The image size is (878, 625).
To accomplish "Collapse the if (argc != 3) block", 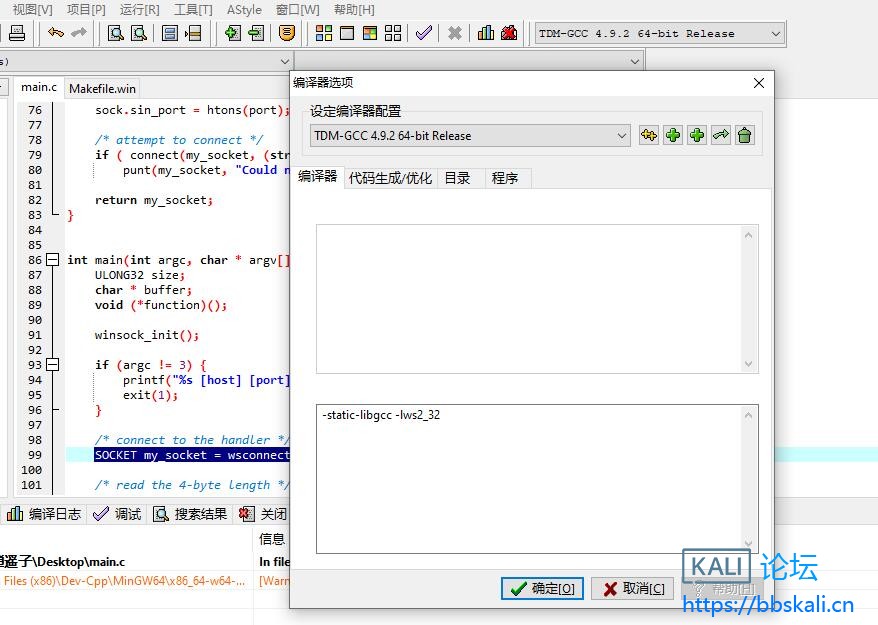I will 53,365.
